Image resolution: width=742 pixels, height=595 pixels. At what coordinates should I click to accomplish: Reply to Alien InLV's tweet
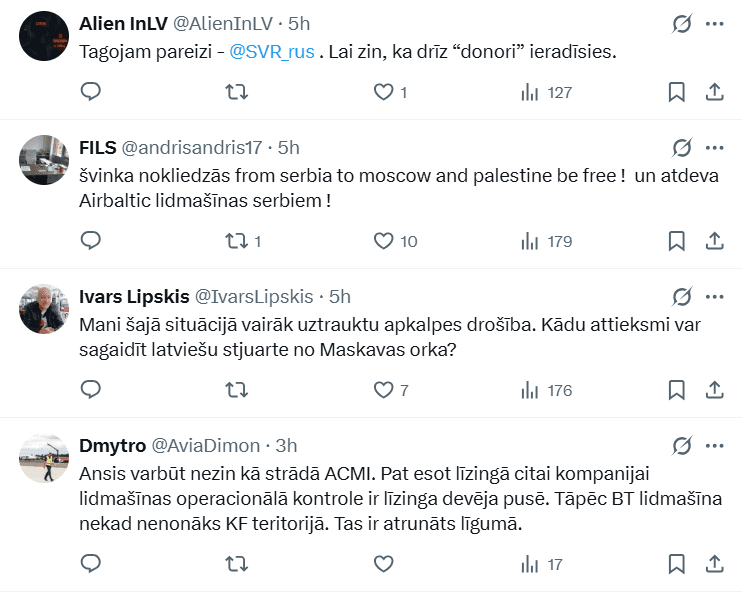pos(91,92)
